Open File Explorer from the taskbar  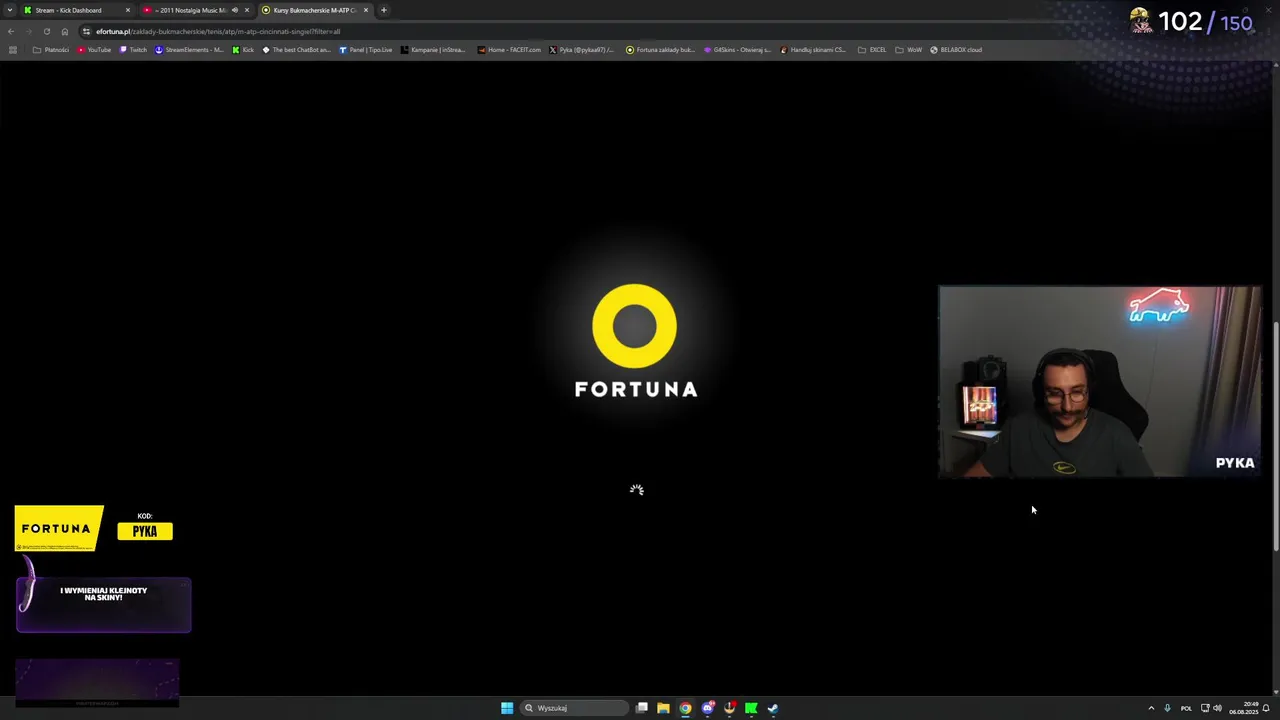(x=663, y=708)
